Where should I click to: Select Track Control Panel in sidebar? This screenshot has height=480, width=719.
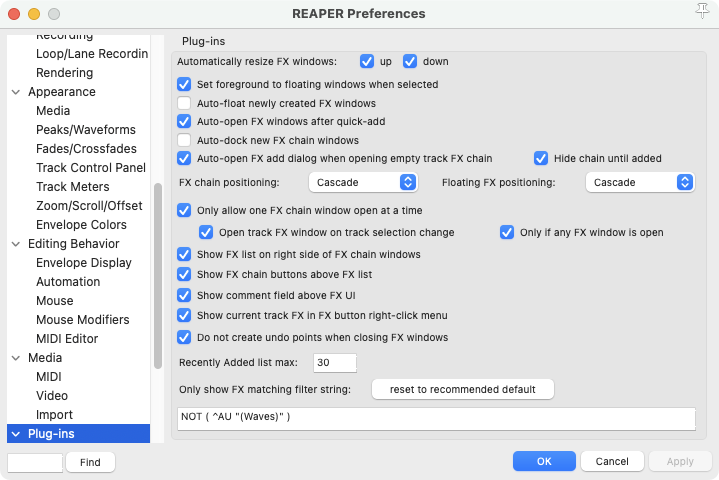click(90, 168)
